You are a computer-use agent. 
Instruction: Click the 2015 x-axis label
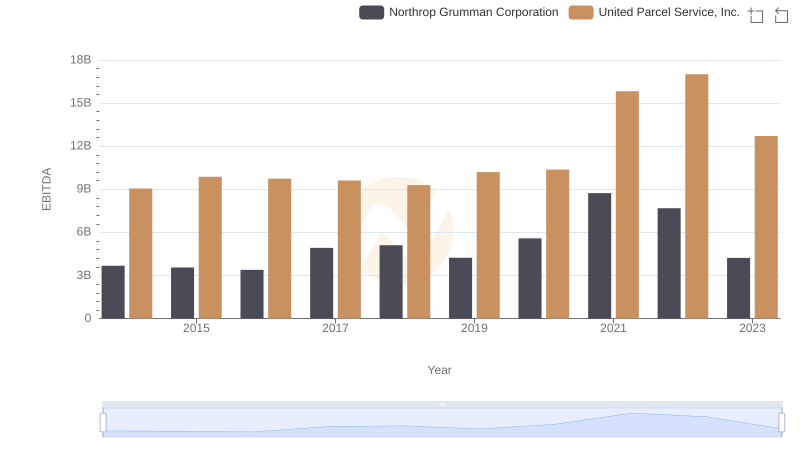196,328
